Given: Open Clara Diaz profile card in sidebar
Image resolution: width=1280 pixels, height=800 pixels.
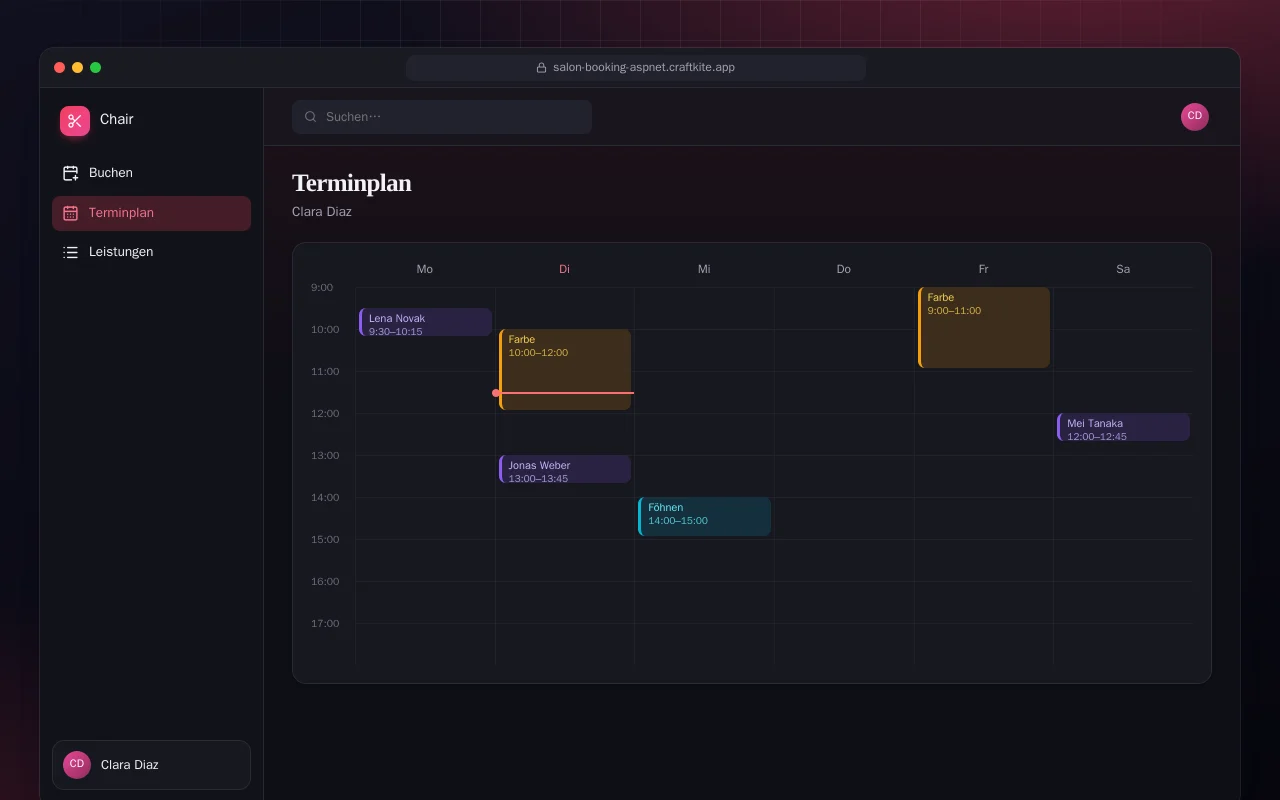Looking at the screenshot, I should click(x=151, y=765).
